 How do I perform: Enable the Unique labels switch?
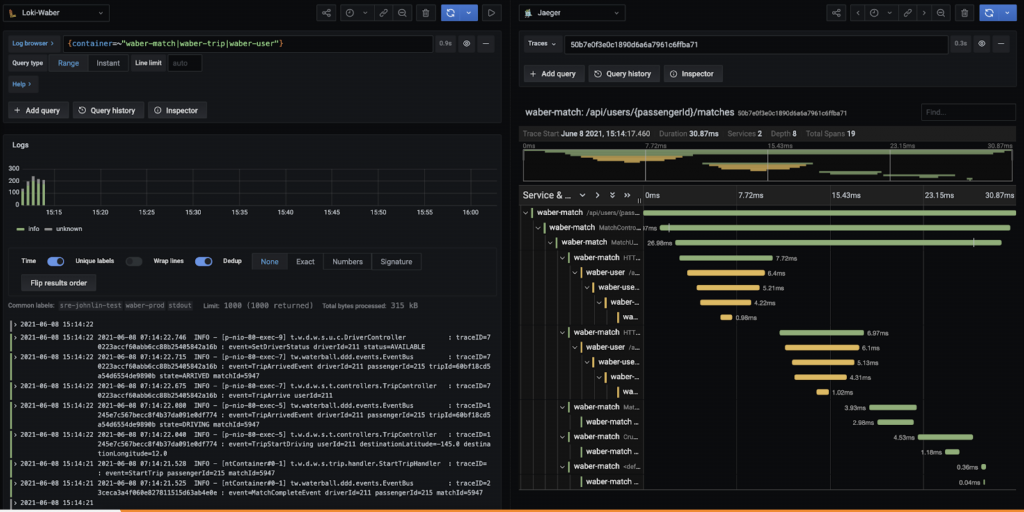click(x=134, y=261)
